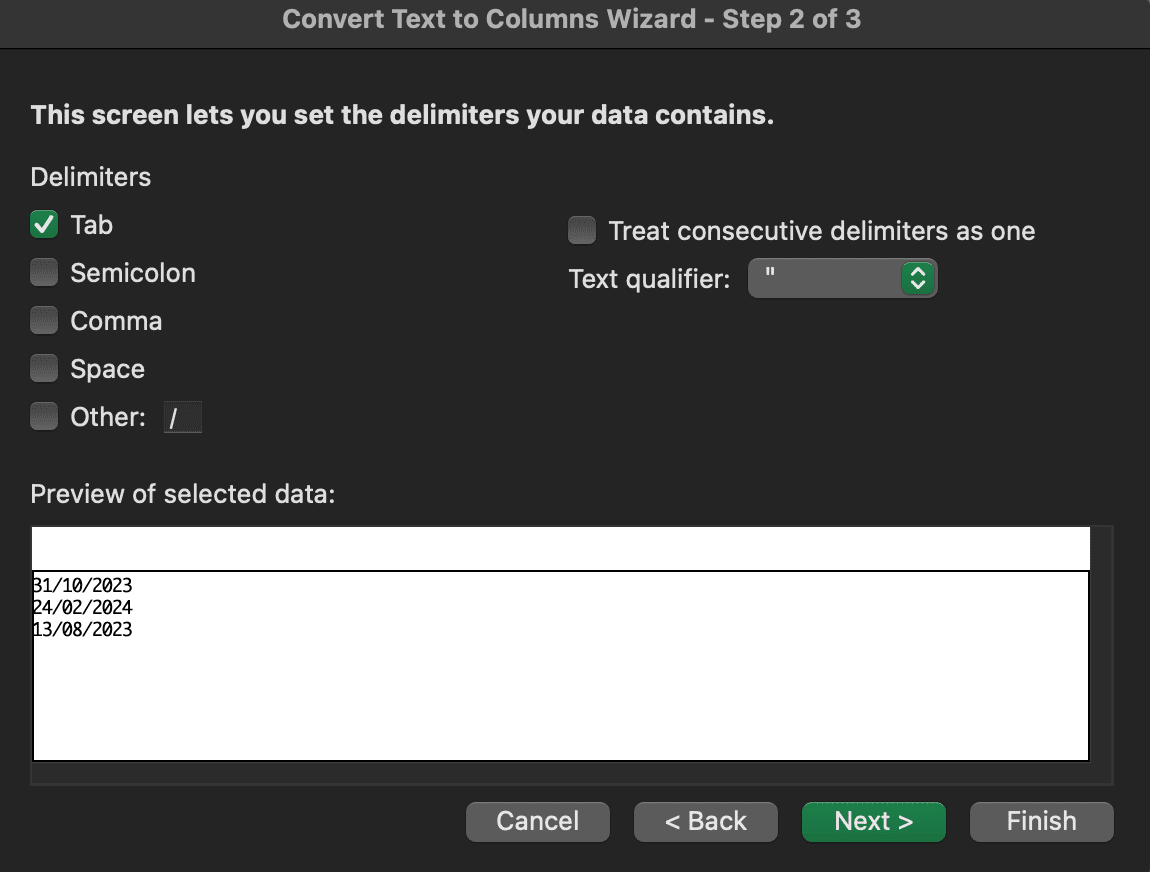Click the wizard title bar
This screenshot has height=872, width=1150.
(x=575, y=19)
